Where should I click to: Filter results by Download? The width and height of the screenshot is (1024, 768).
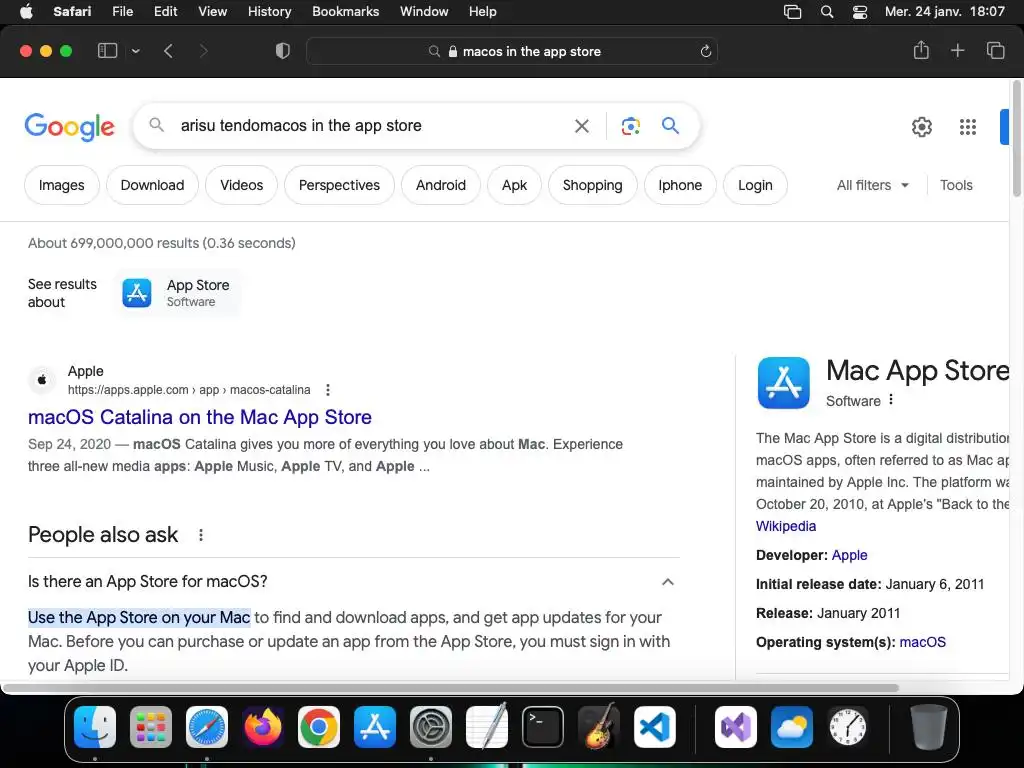tap(152, 185)
